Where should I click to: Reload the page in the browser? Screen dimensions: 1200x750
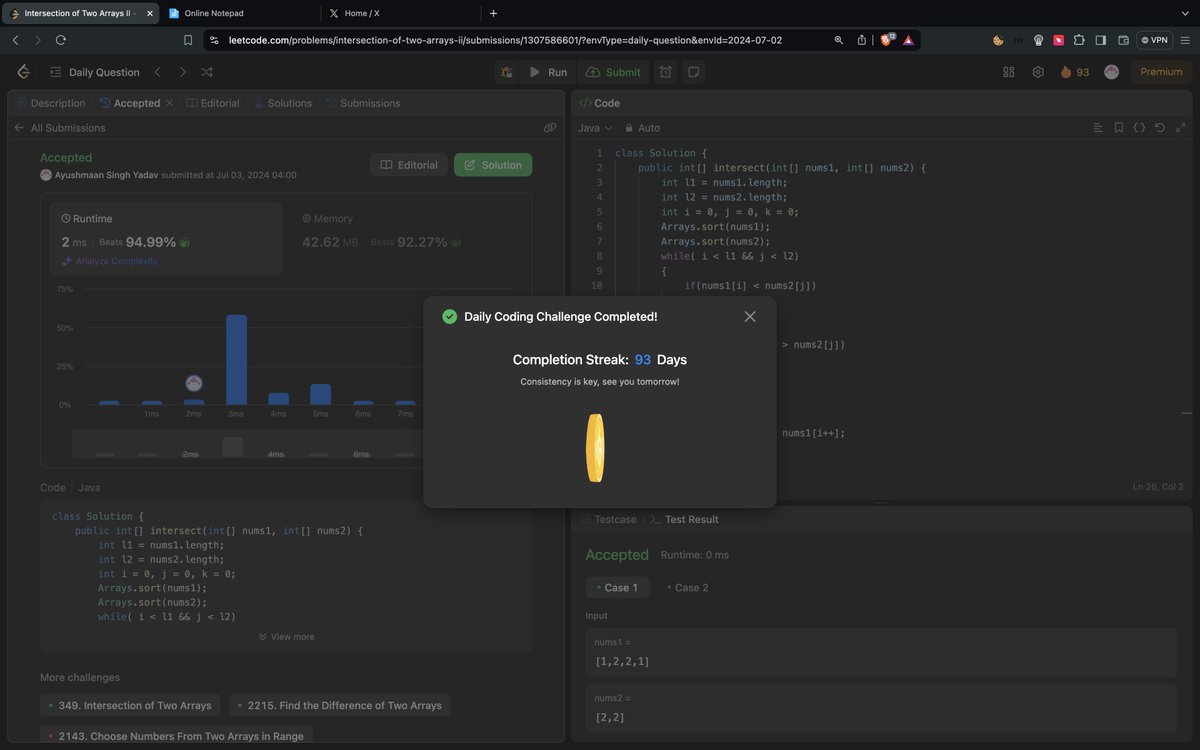[61, 40]
